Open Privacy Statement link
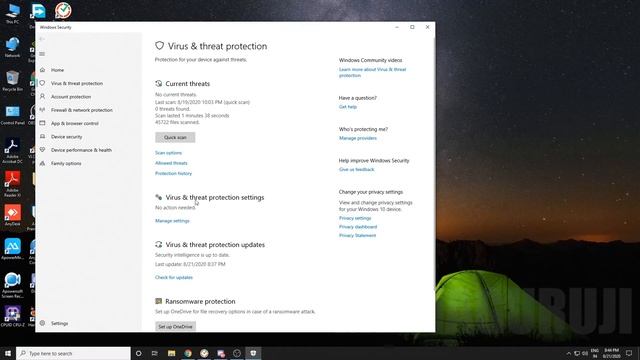 pyautogui.click(x=357, y=236)
